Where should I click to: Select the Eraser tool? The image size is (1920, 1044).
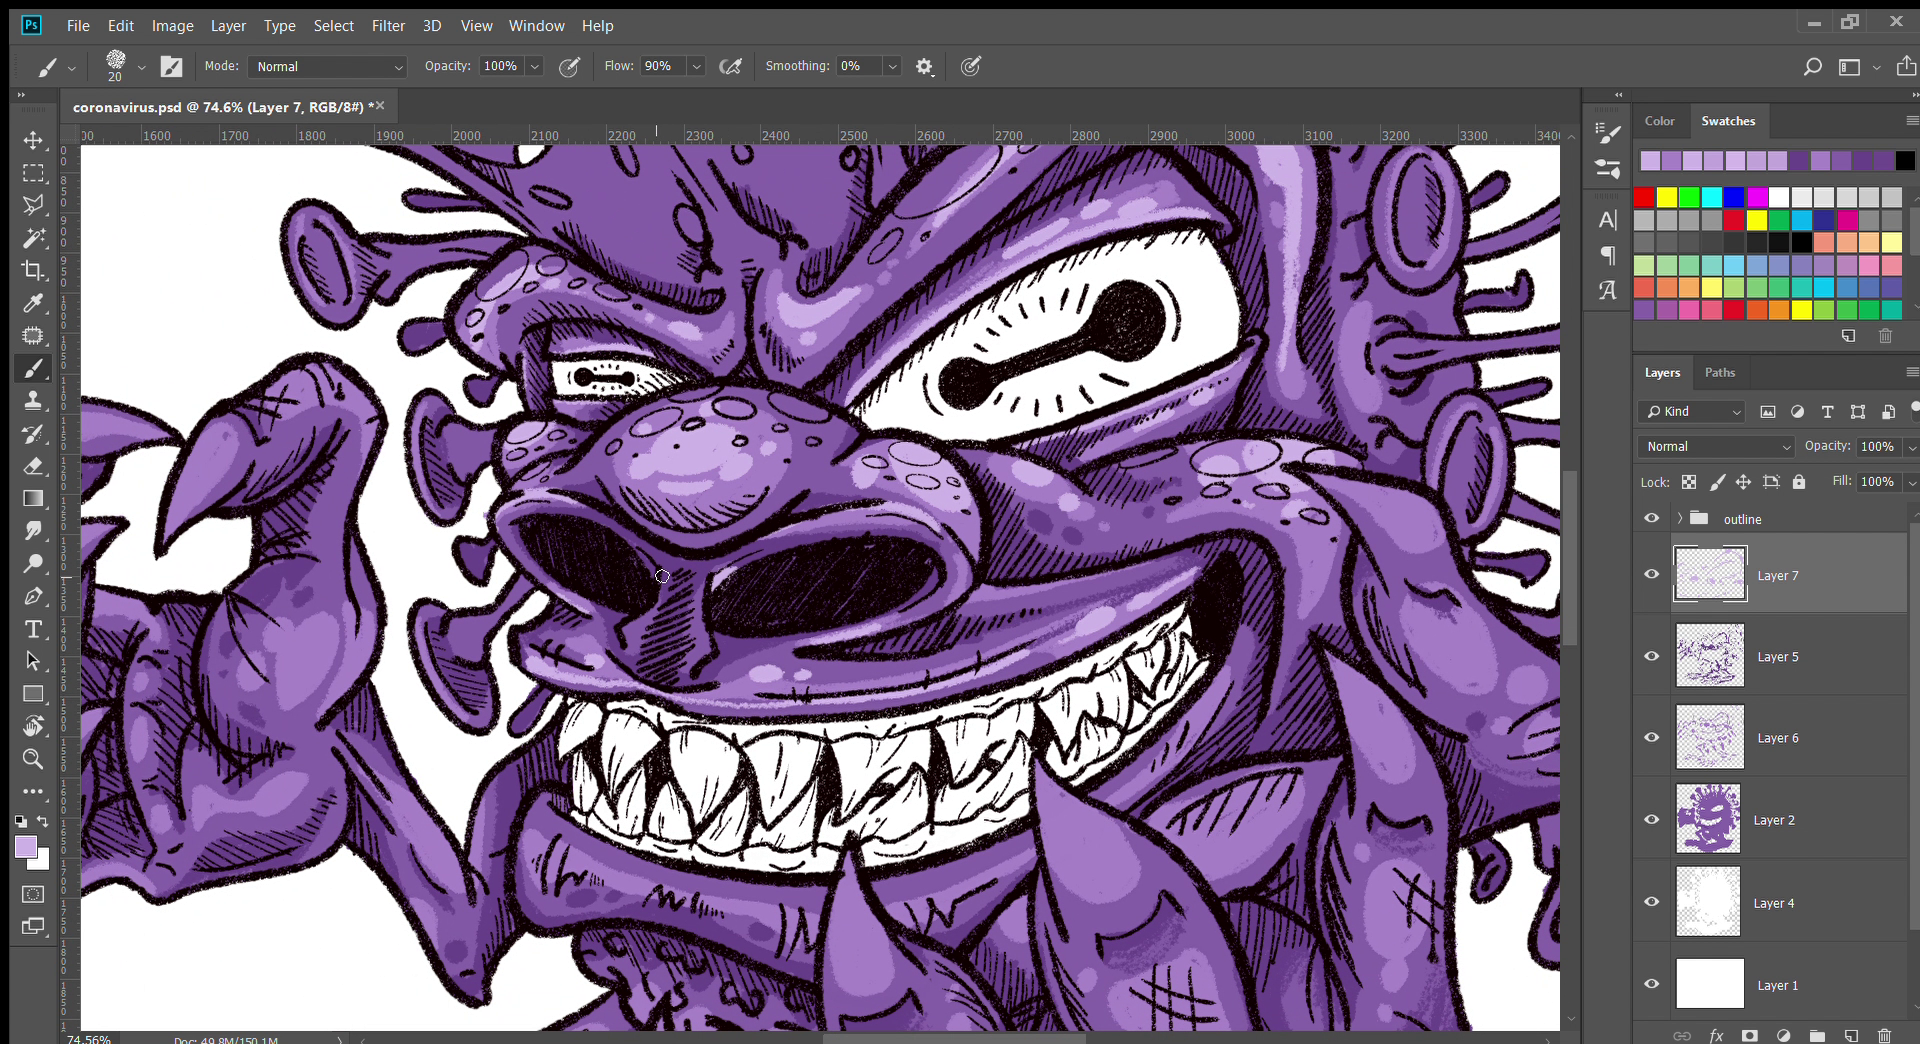[33, 466]
